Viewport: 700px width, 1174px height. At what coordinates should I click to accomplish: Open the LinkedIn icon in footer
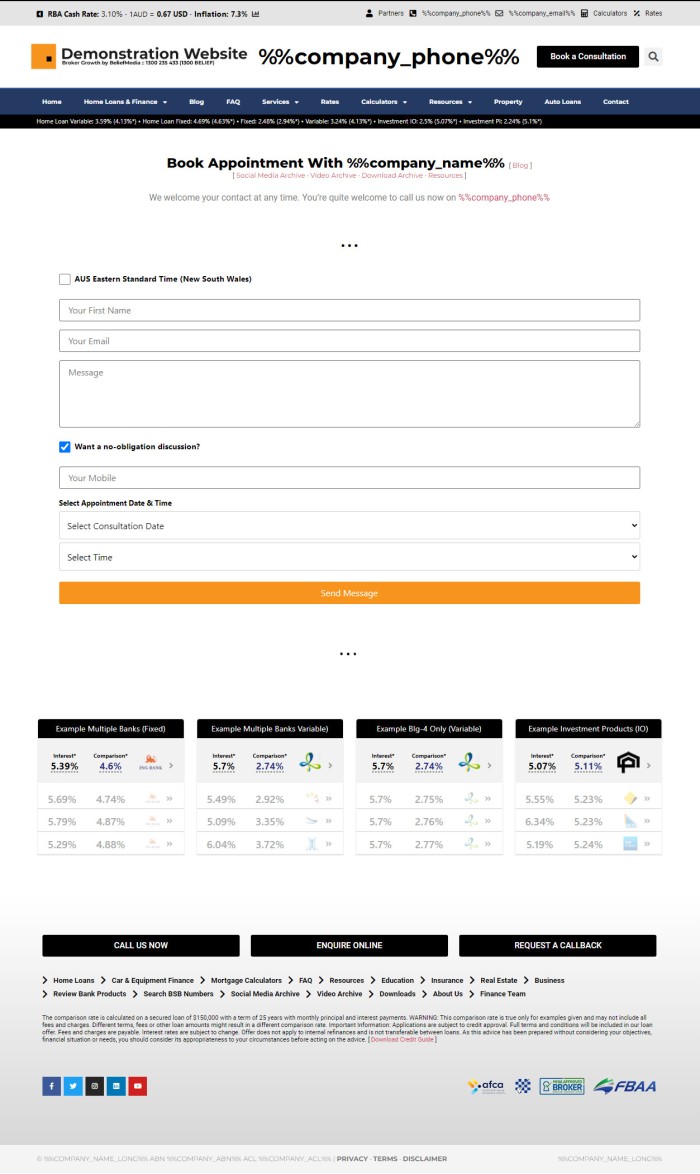(x=116, y=1086)
